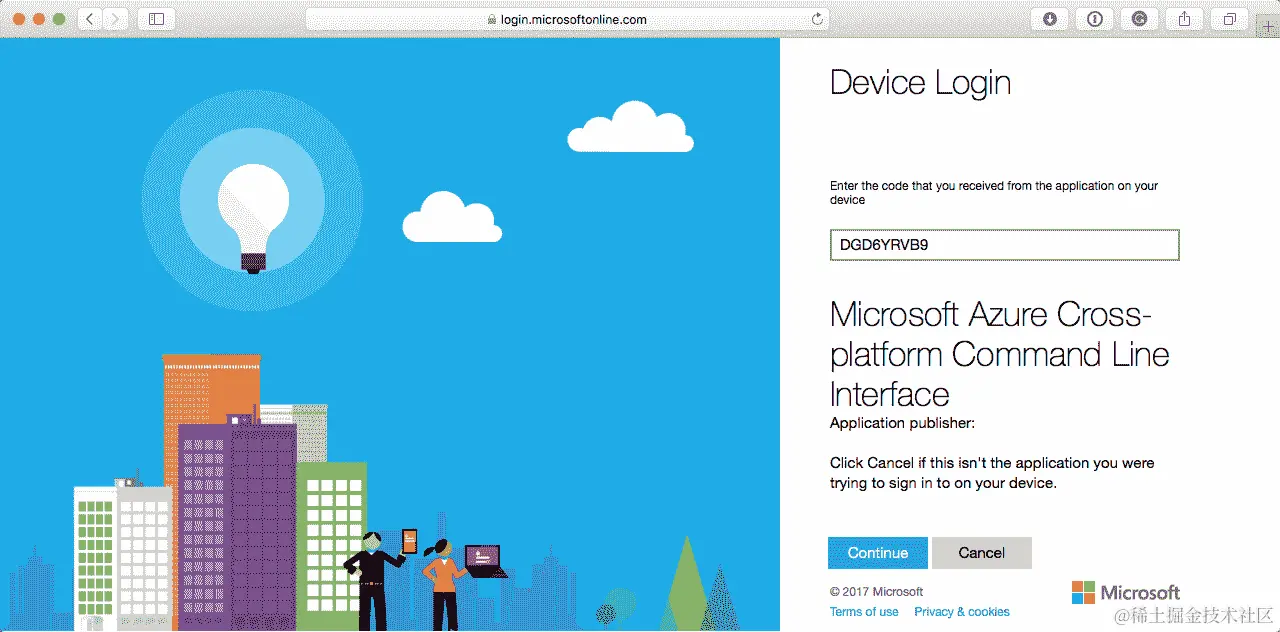Click the Application publisher label
Screen dimensions: 1280x632
[x=902, y=423]
